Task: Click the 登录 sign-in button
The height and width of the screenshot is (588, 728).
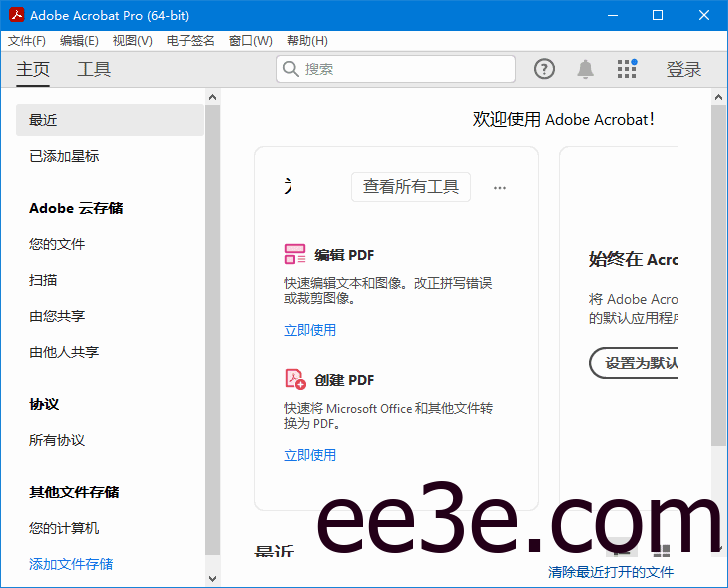Action: 683,69
